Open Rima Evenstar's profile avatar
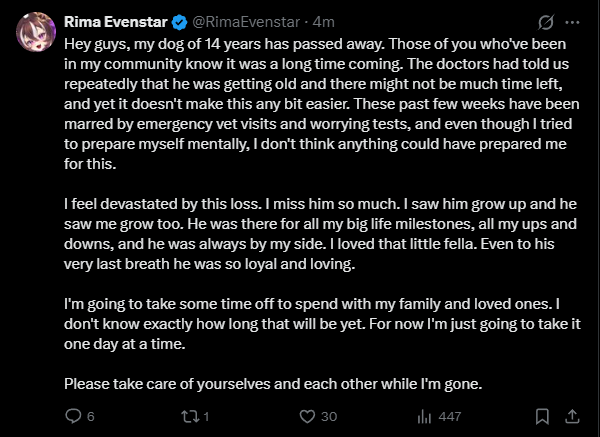Viewport: 600px width, 437px height. (36, 32)
